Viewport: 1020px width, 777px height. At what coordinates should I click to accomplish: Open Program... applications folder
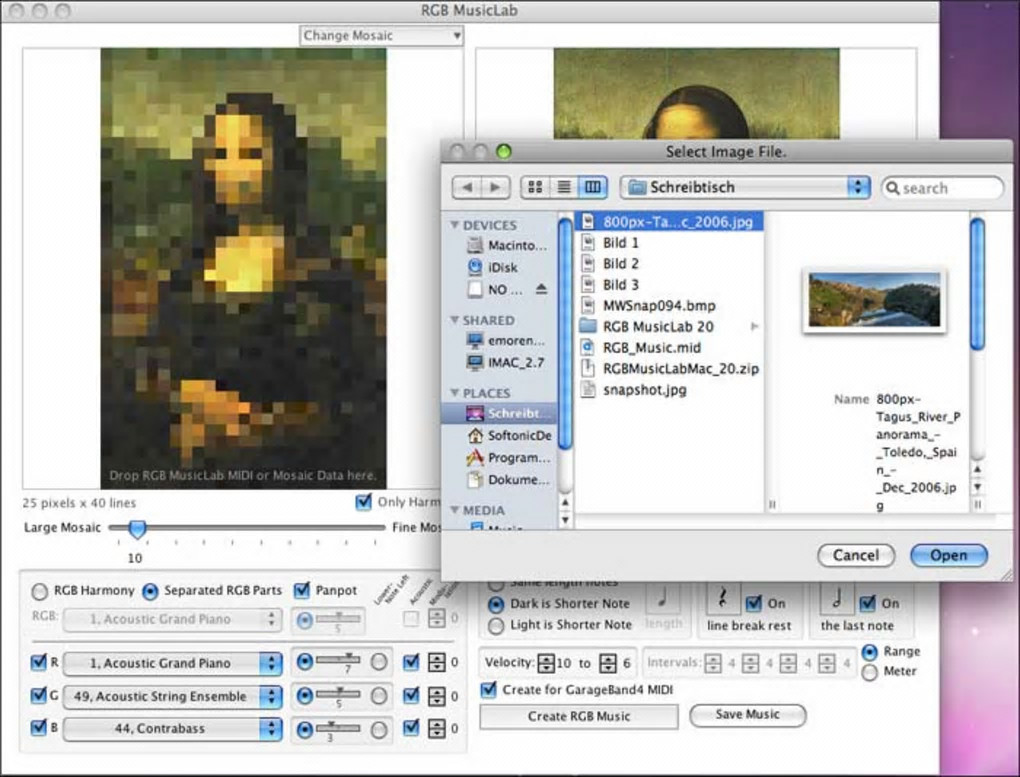pyautogui.click(x=508, y=457)
